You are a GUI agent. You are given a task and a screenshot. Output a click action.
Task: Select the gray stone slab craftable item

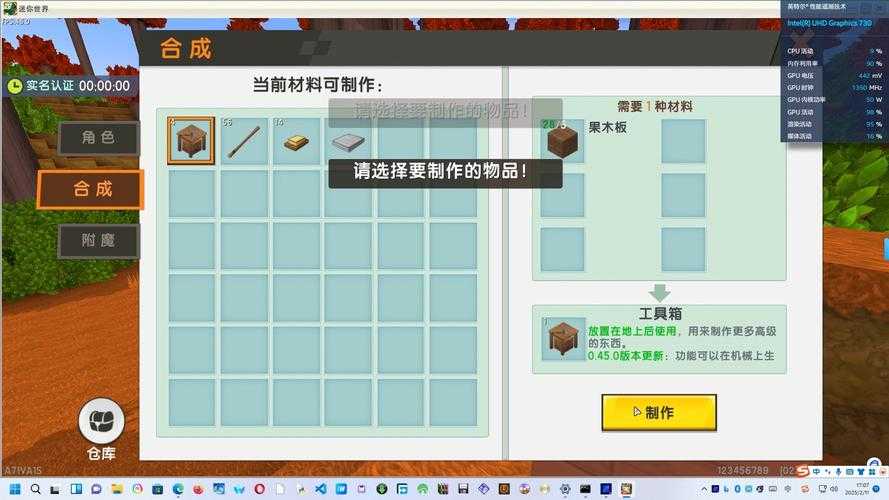tap(348, 141)
